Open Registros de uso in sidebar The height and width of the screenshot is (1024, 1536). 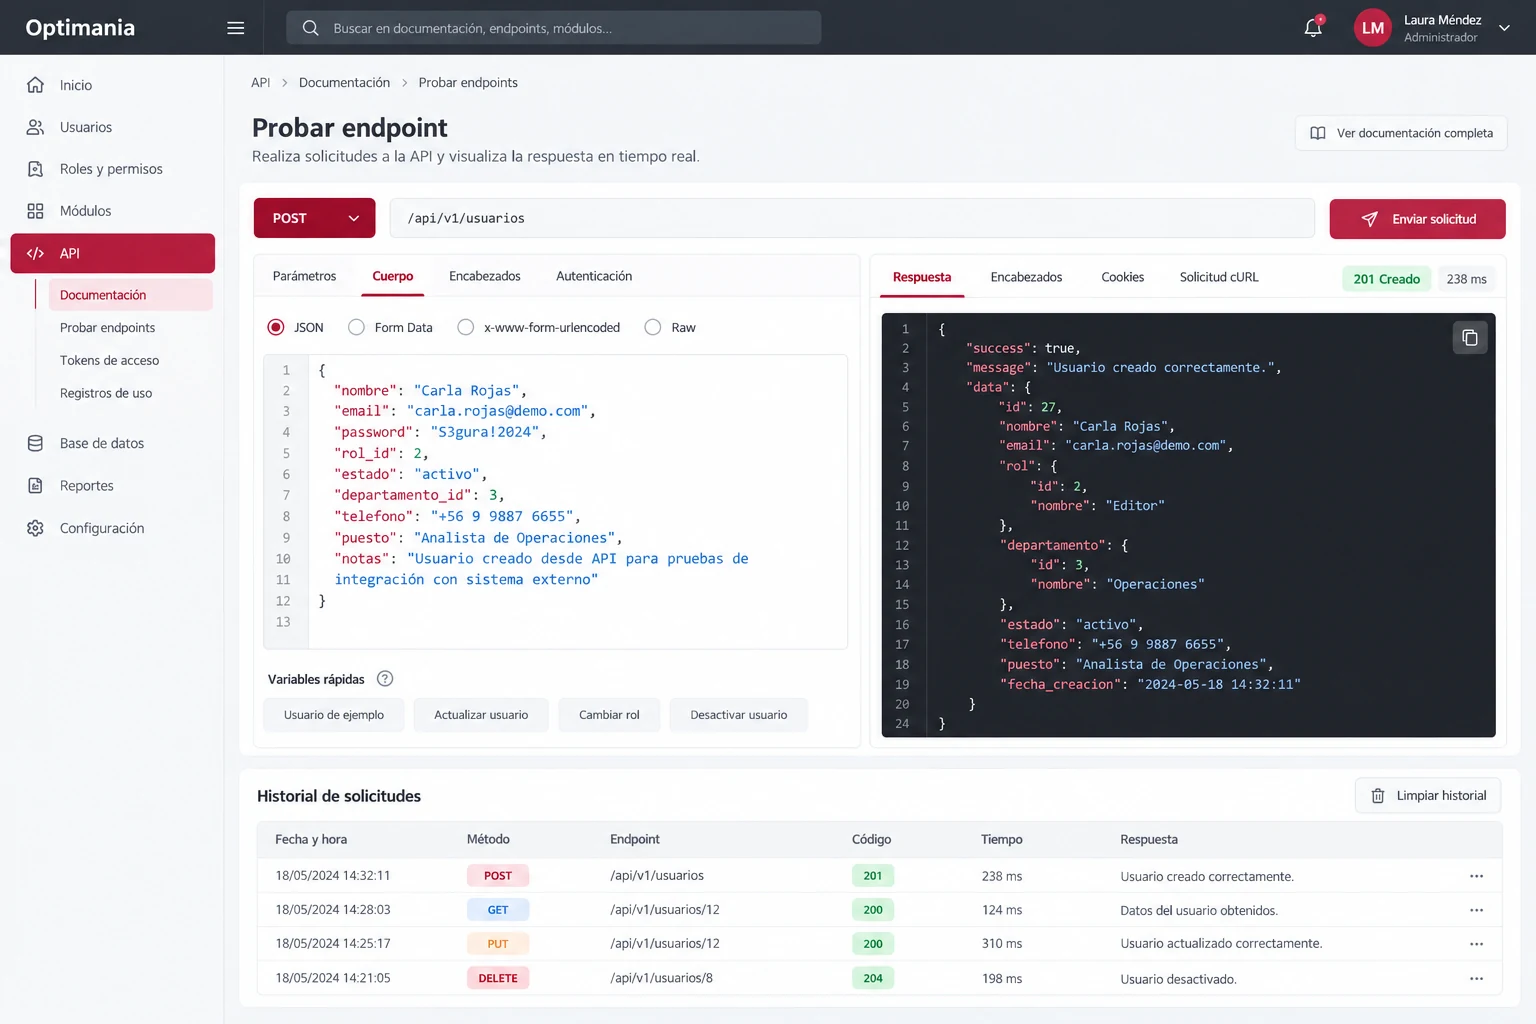(106, 393)
